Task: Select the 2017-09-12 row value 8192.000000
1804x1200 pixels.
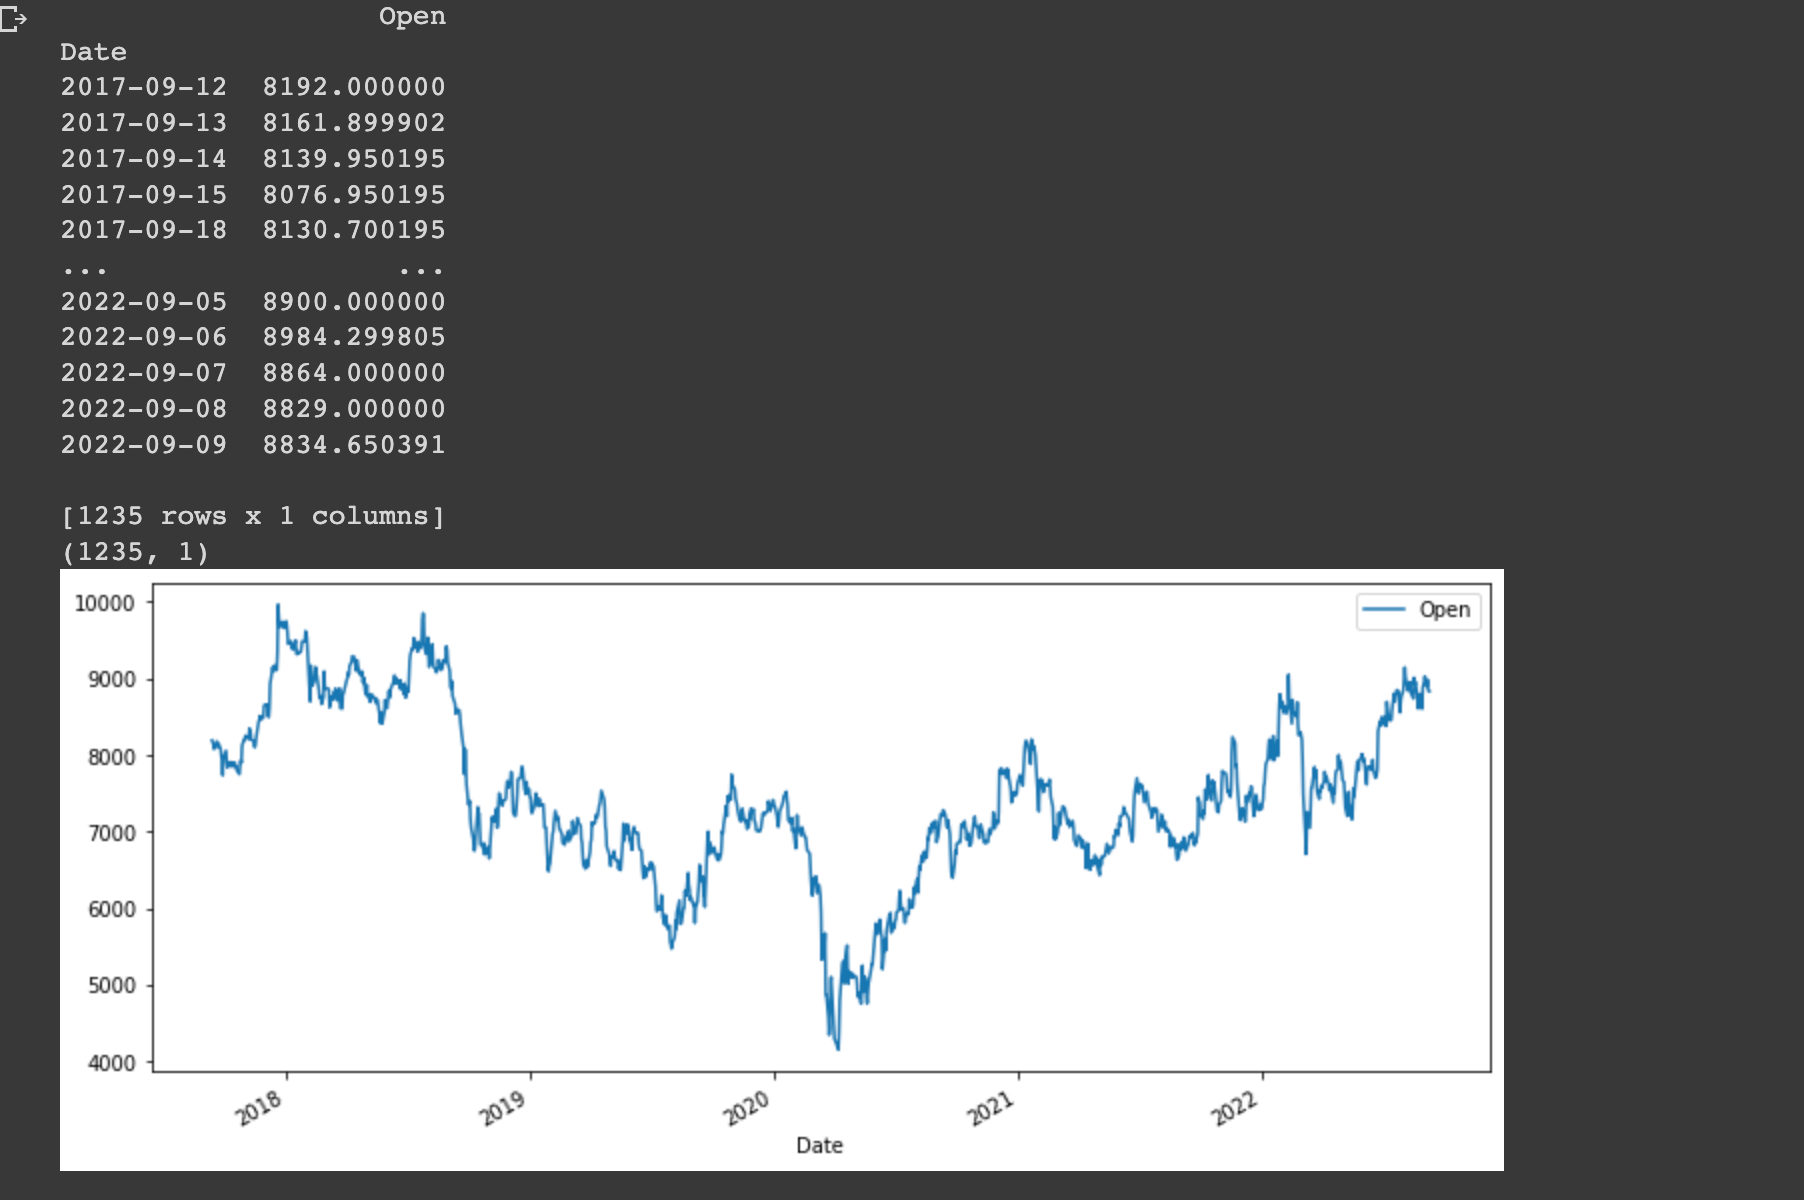Action: pyautogui.click(x=355, y=87)
